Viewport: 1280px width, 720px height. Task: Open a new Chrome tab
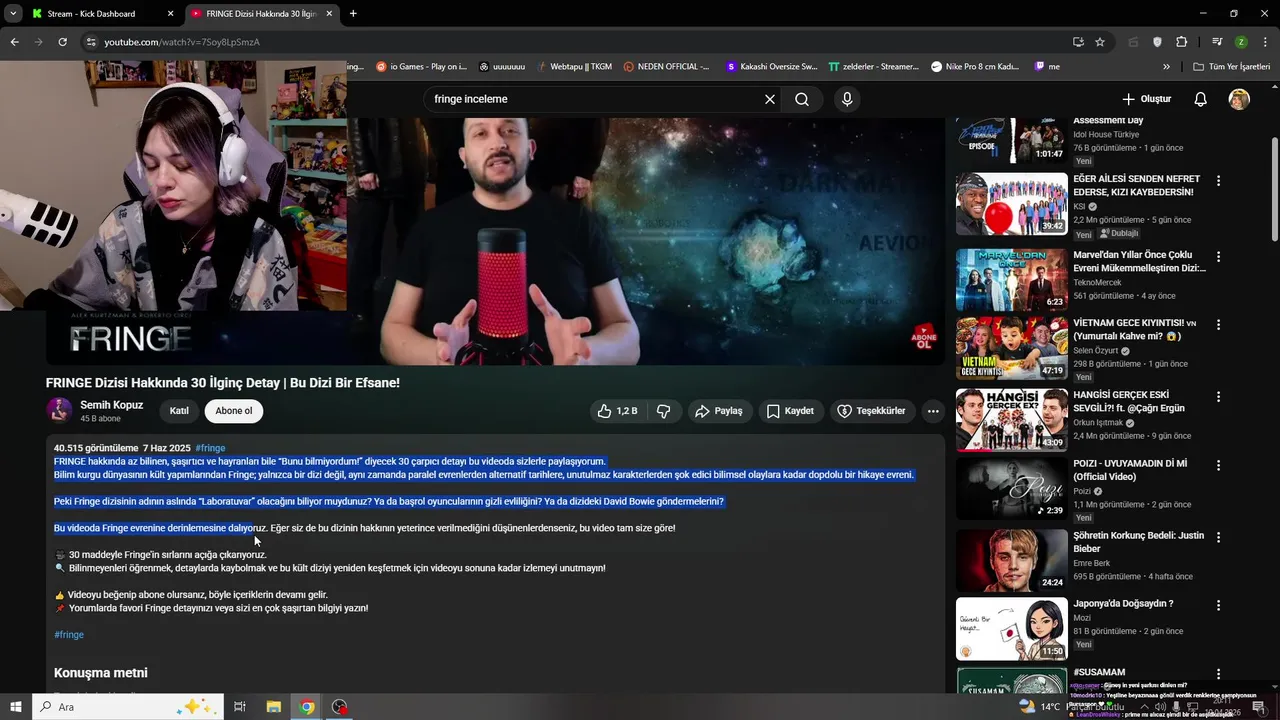(x=353, y=14)
